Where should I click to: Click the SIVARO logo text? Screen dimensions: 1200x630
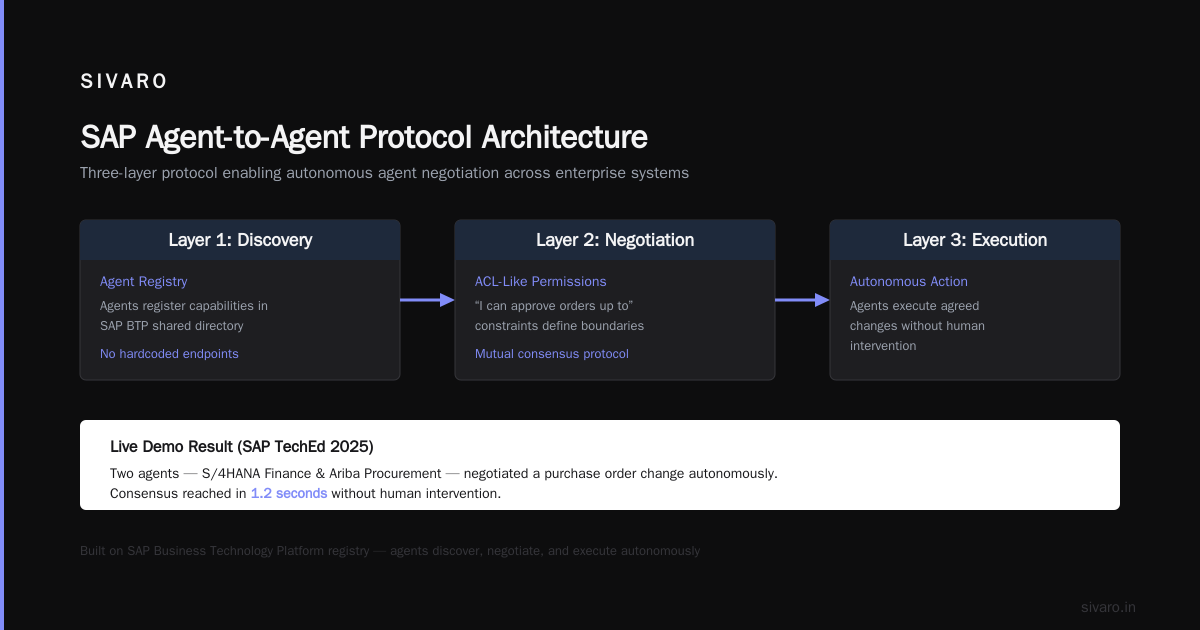point(124,82)
